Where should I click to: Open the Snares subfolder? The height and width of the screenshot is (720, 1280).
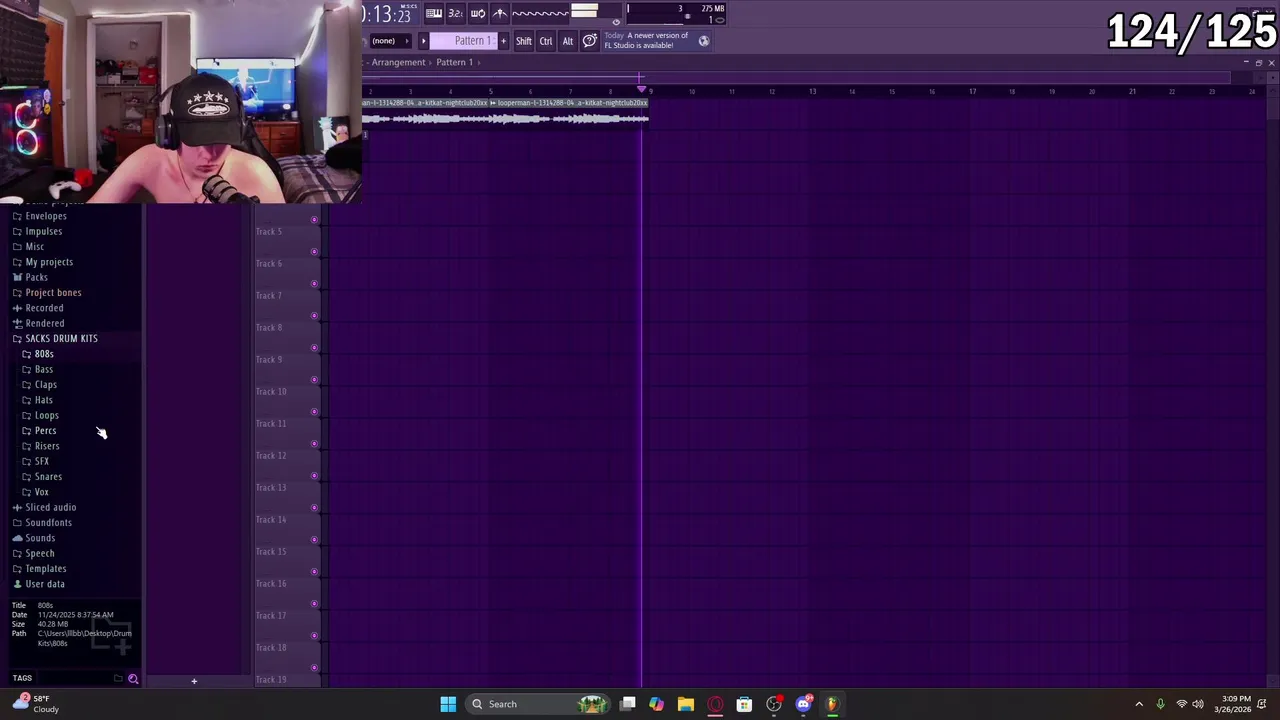click(x=48, y=477)
